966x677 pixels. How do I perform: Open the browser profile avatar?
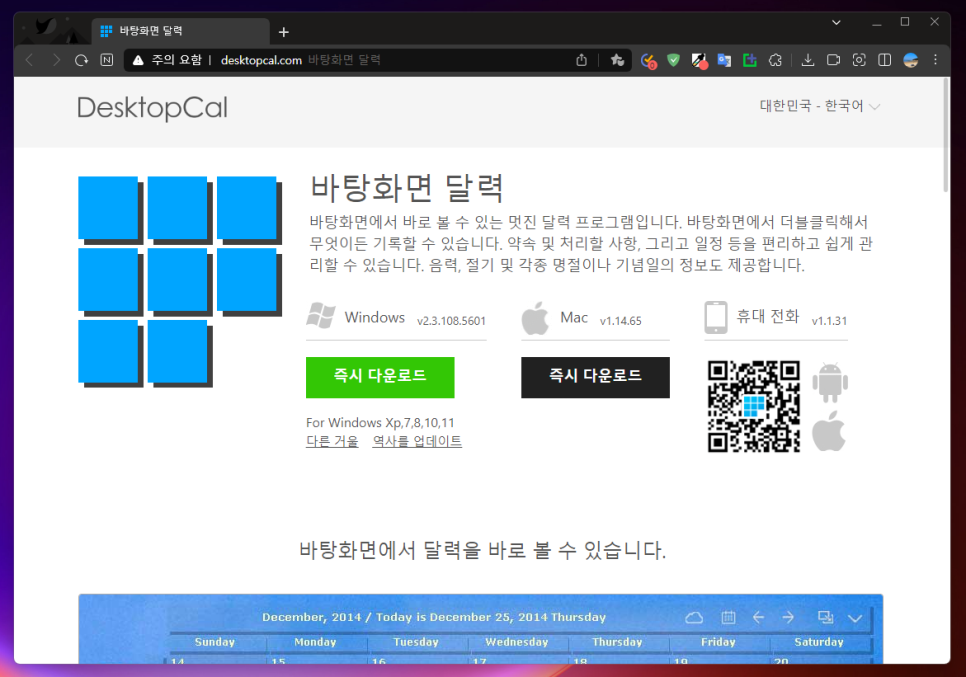tap(911, 60)
